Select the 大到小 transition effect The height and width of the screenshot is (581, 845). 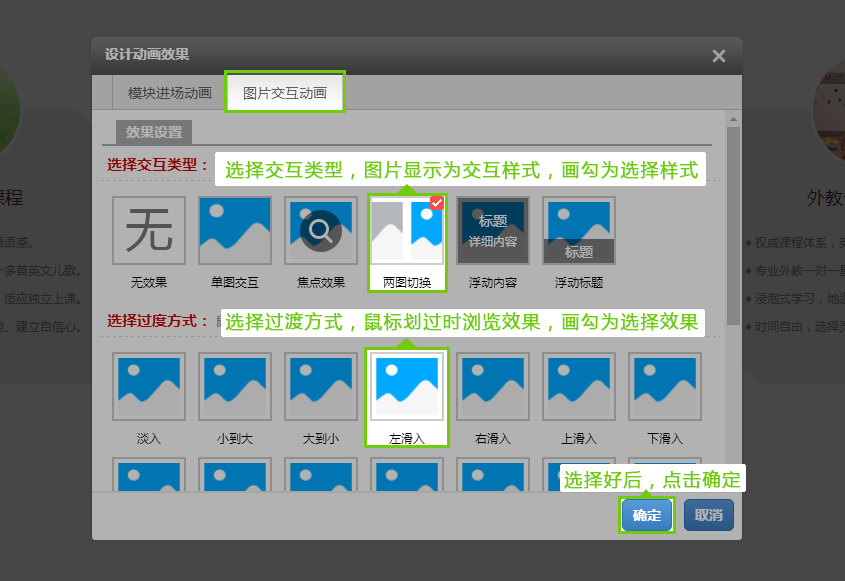pos(321,386)
